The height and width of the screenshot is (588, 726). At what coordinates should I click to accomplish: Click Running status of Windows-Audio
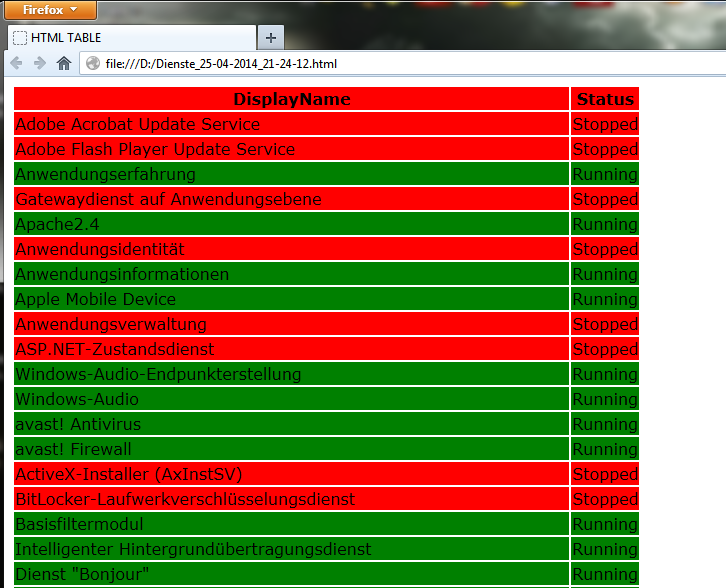coord(605,399)
